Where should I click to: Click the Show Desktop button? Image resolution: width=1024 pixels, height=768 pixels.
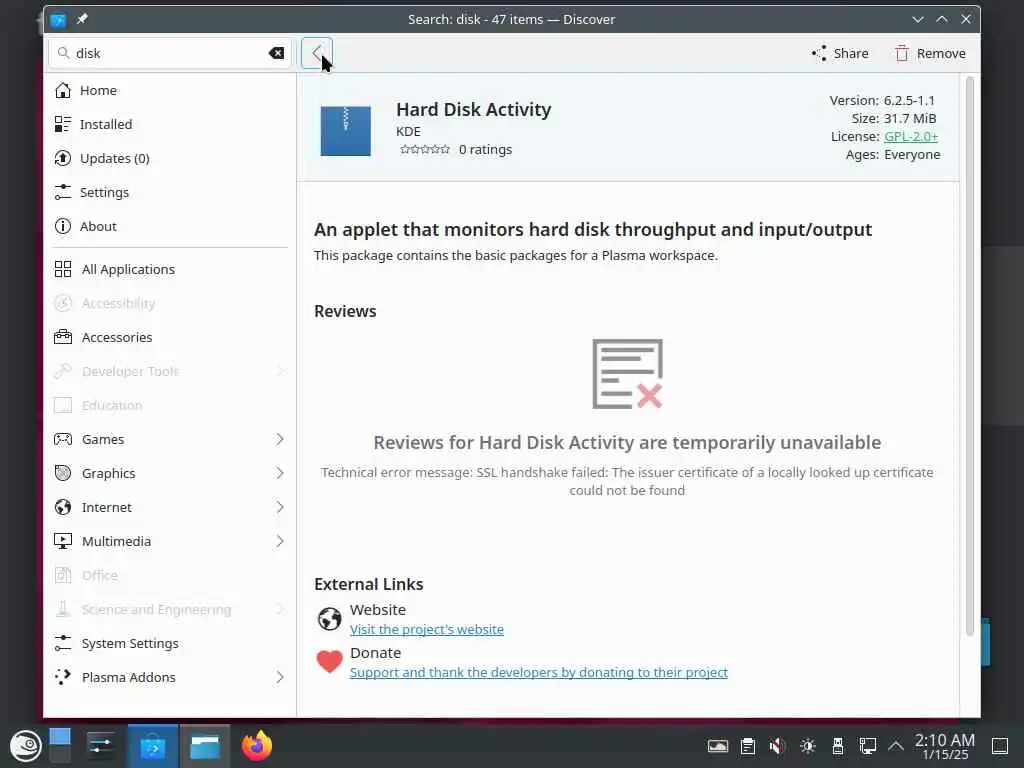coord(1000,746)
